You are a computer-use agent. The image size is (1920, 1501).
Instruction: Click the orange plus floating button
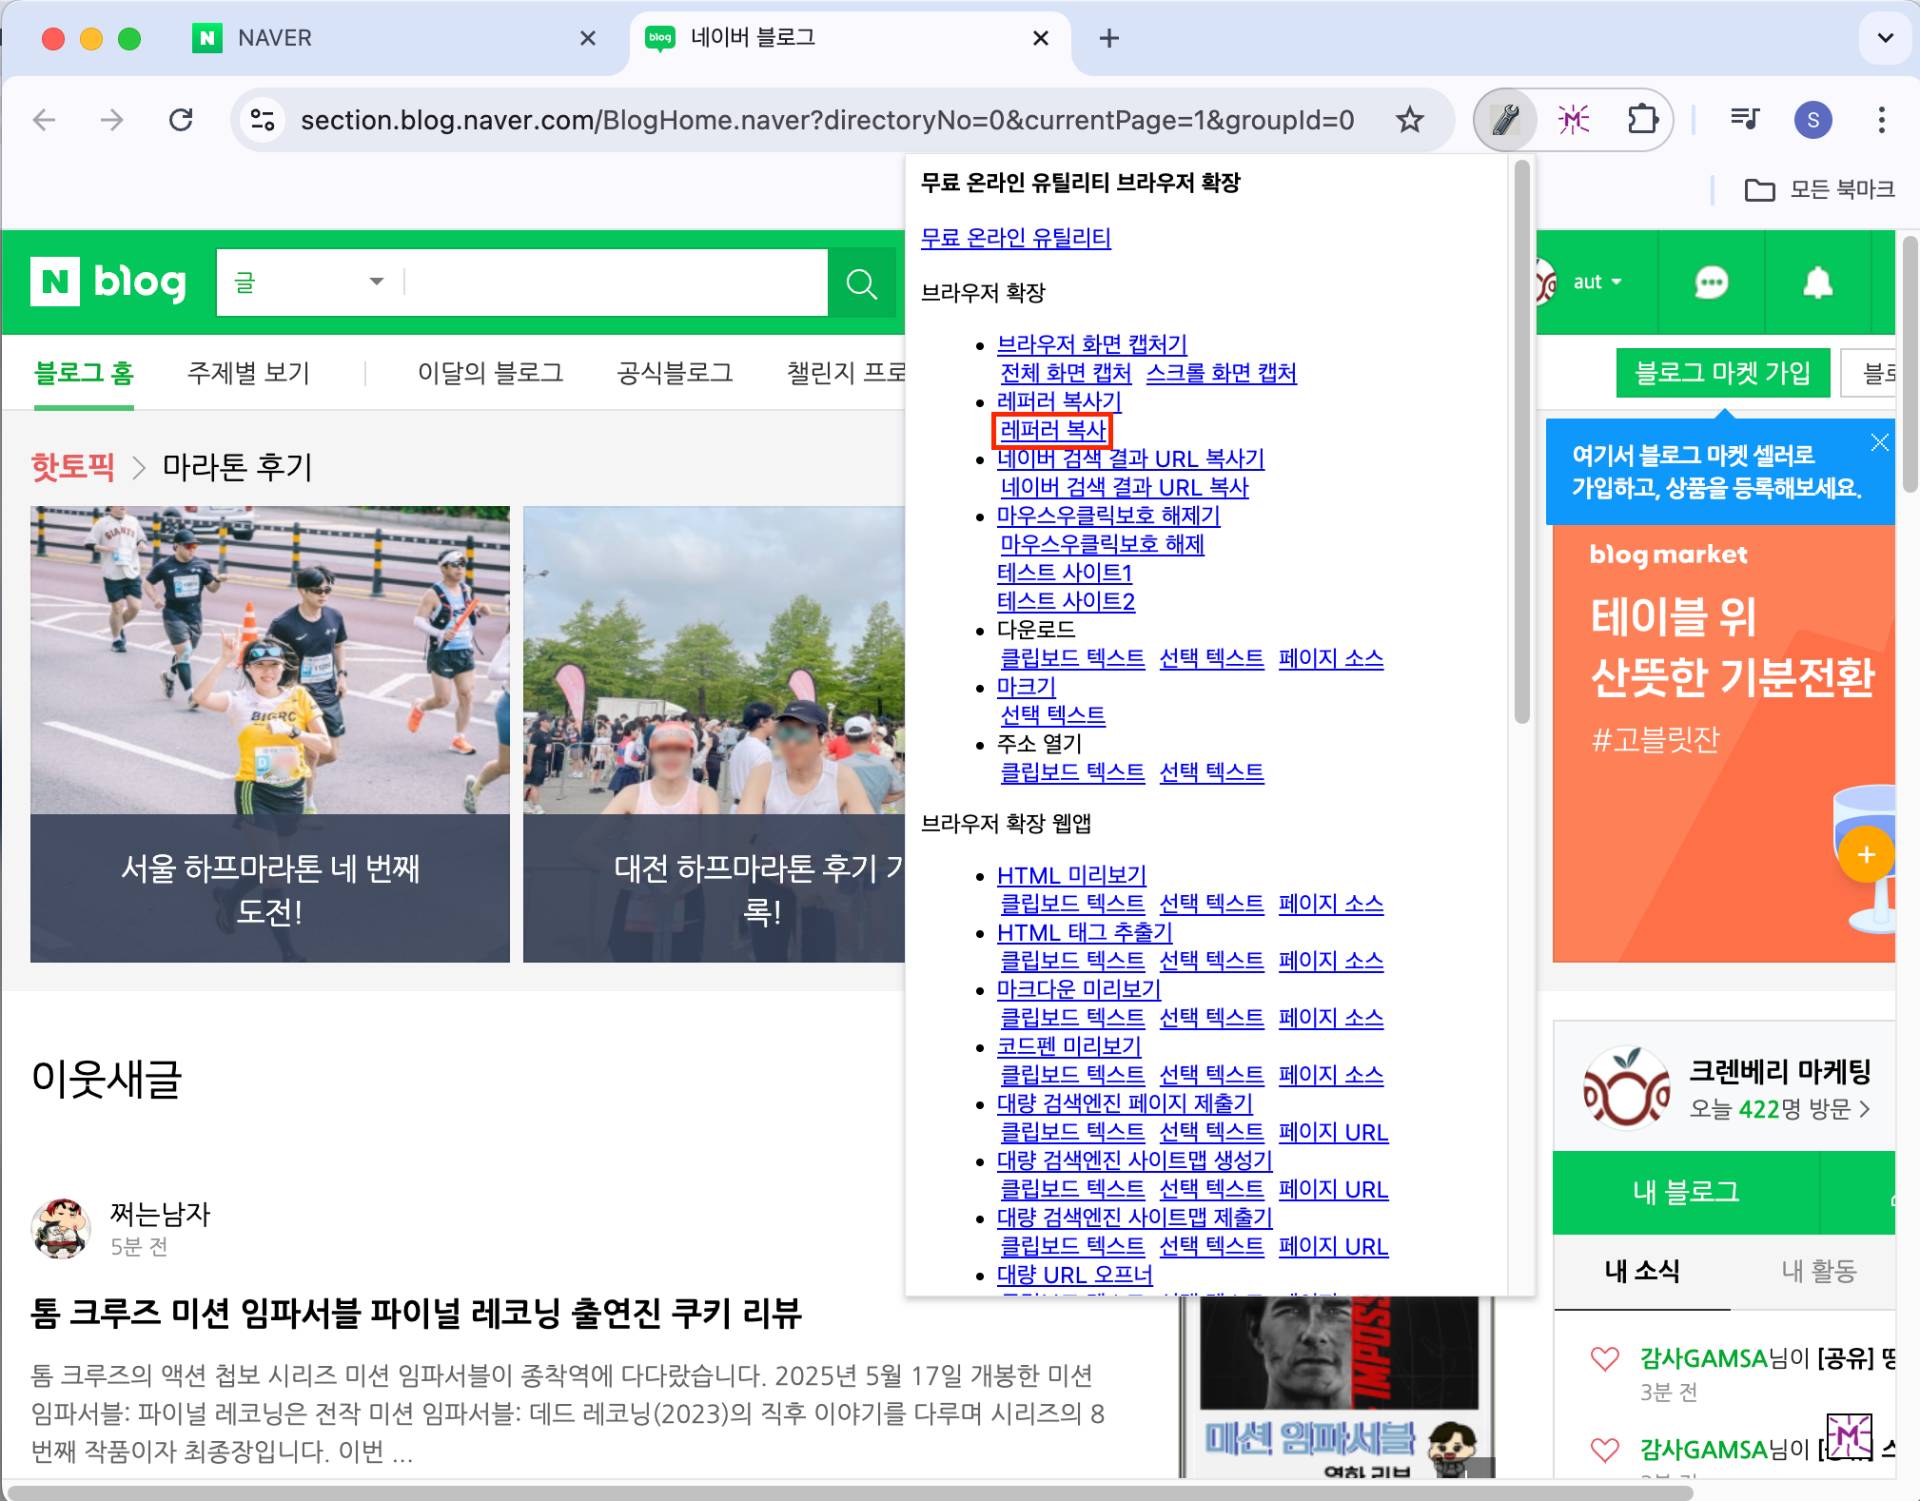click(1865, 854)
